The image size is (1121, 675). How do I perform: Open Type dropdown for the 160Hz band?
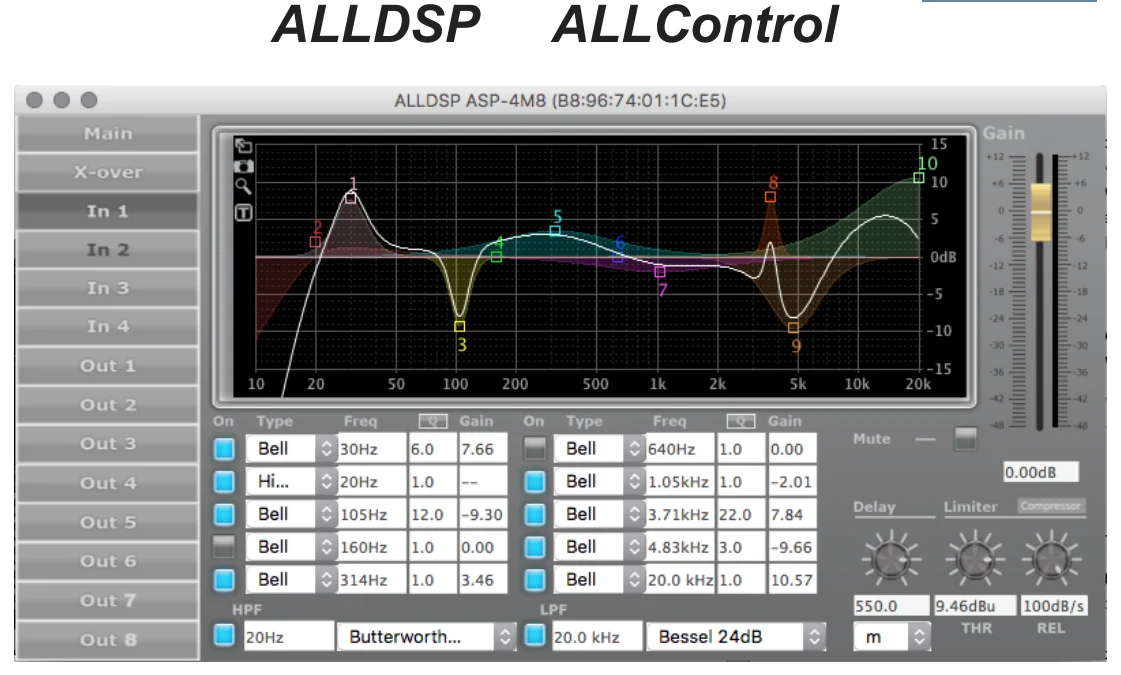coord(290,547)
